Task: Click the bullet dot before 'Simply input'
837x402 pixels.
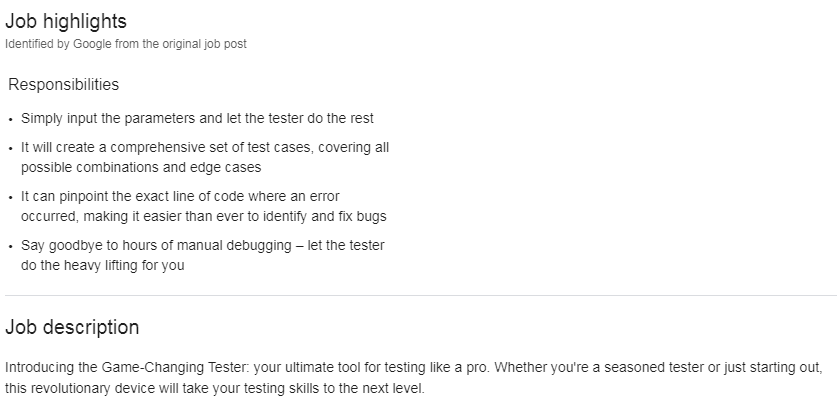Action: pyautogui.click(x=11, y=119)
